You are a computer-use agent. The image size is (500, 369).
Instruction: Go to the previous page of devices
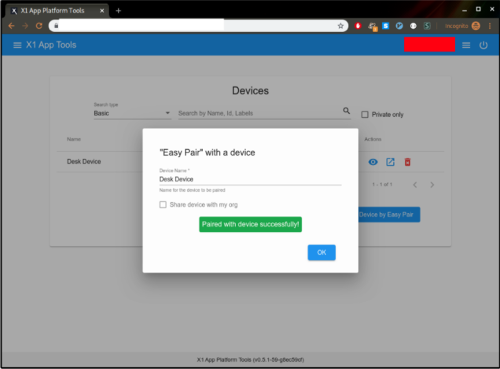[415, 185]
